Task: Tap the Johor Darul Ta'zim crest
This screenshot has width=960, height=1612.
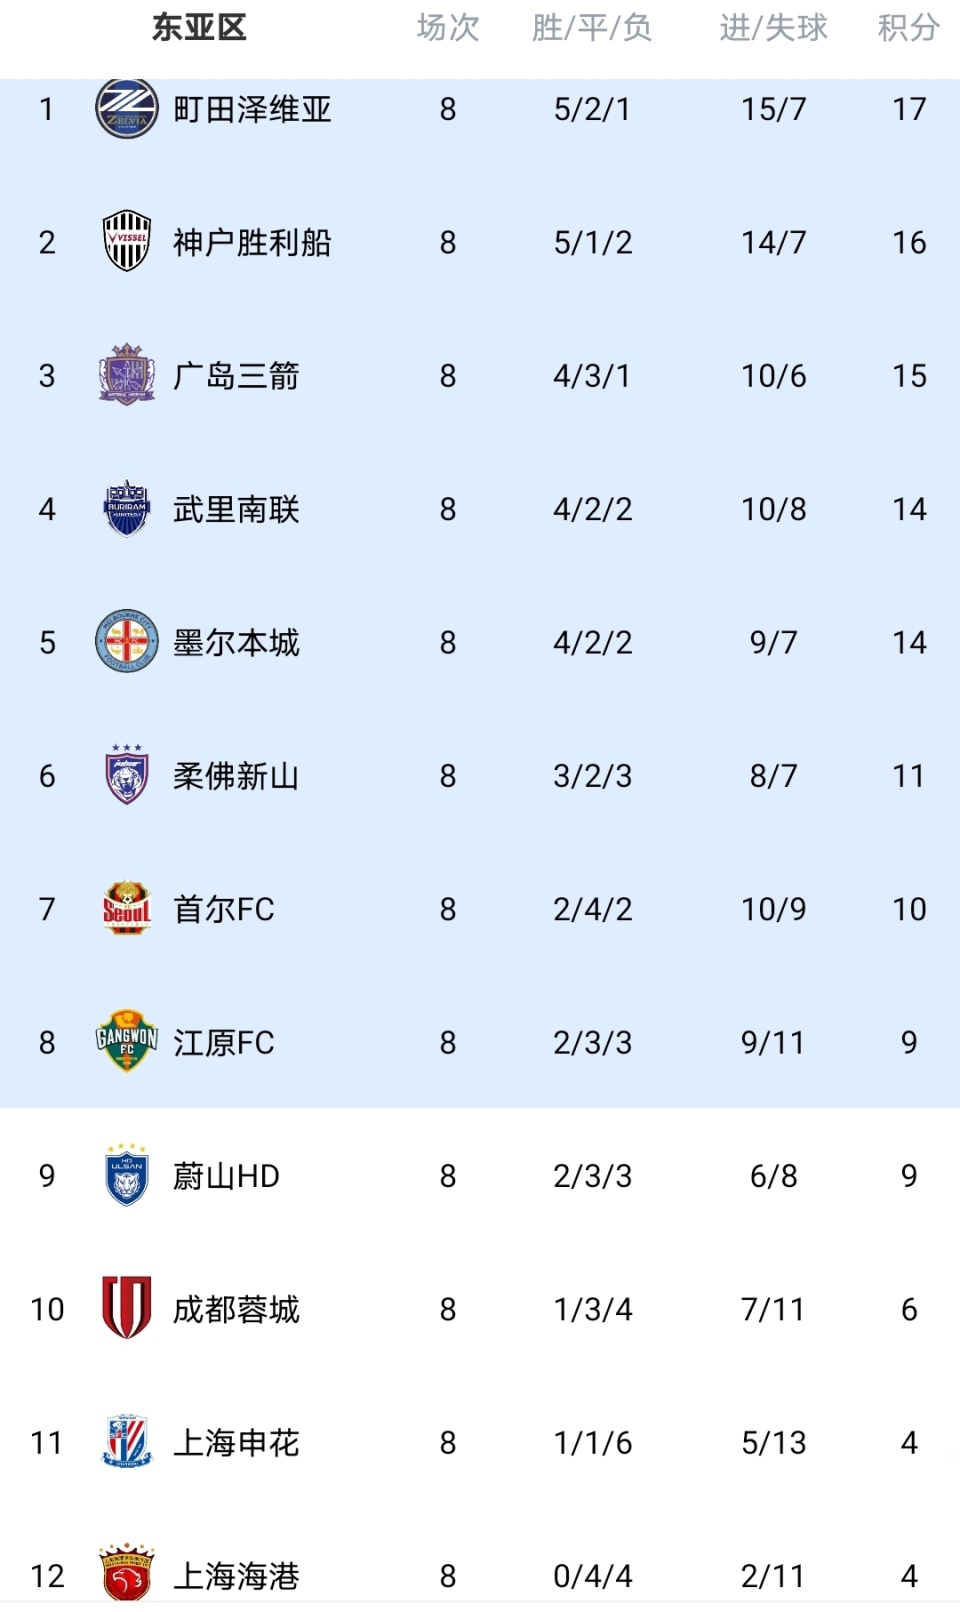Action: pyautogui.click(x=127, y=775)
